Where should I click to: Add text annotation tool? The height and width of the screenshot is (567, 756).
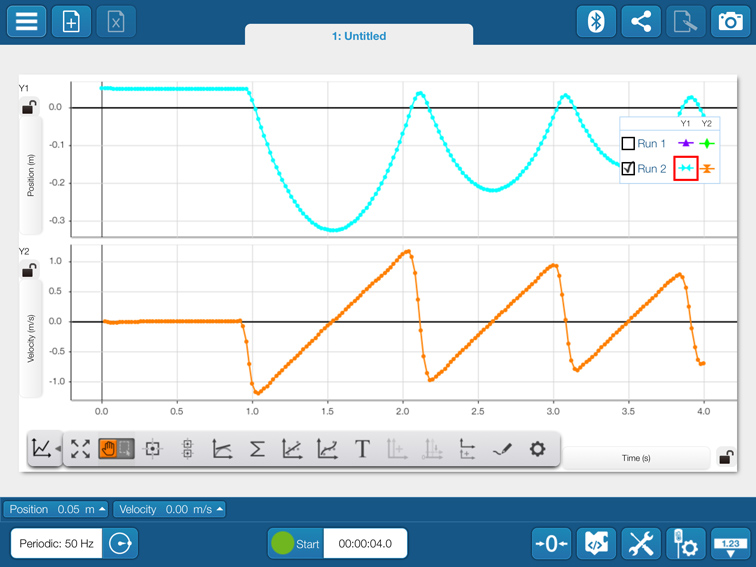point(362,449)
